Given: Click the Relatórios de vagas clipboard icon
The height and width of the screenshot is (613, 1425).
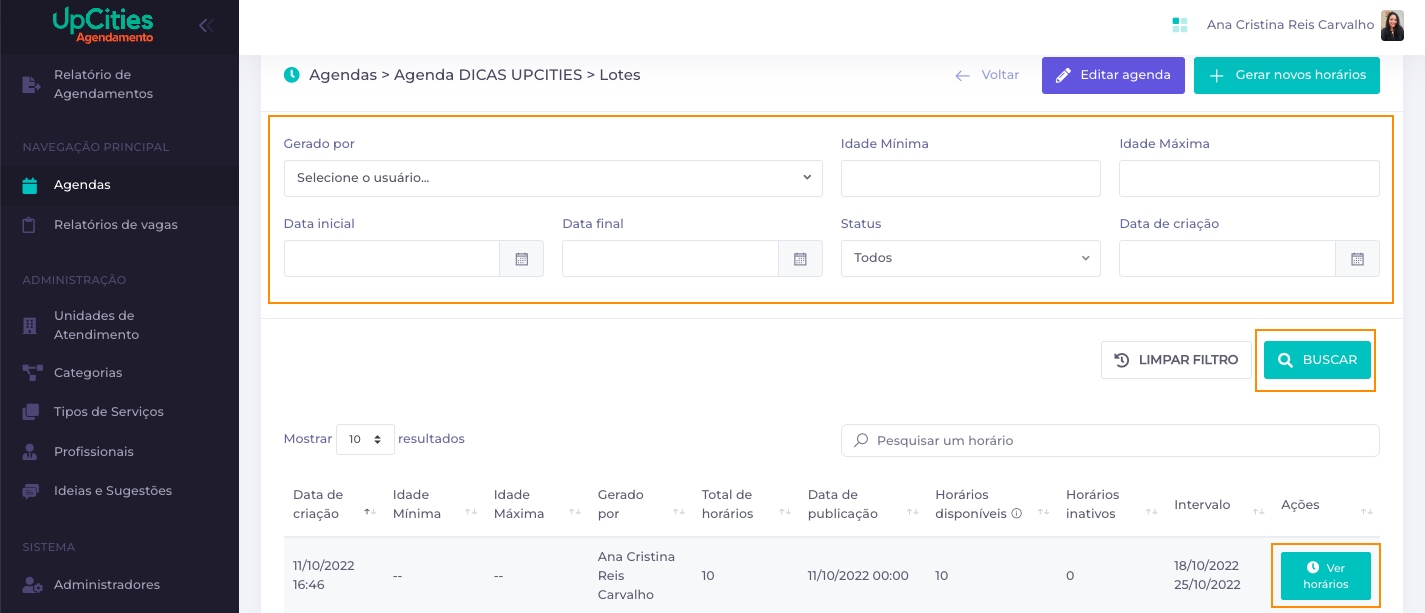Looking at the screenshot, I should coord(30,225).
